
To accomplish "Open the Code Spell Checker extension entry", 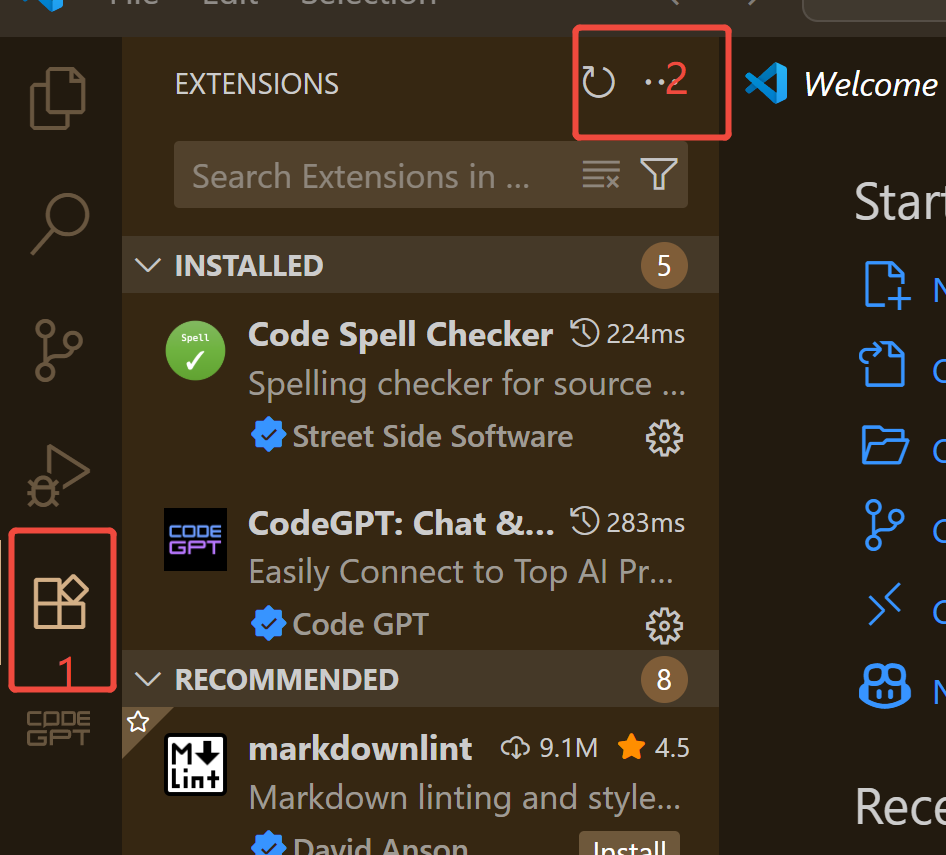I will coord(400,335).
